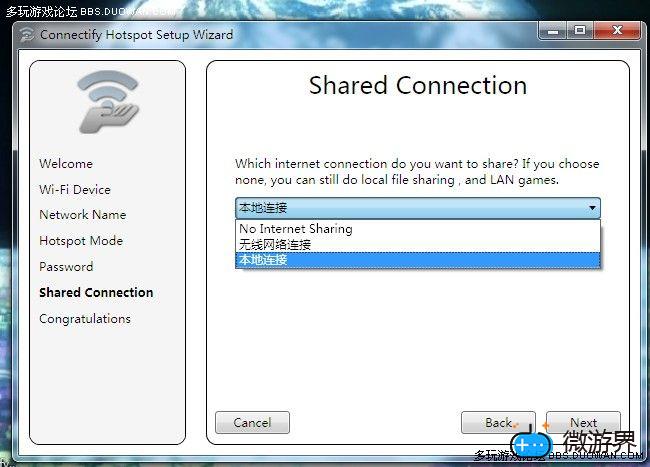This screenshot has height=467, width=650.
Task: Click the Connectify hand logo in sidebar
Action: pos(108,102)
